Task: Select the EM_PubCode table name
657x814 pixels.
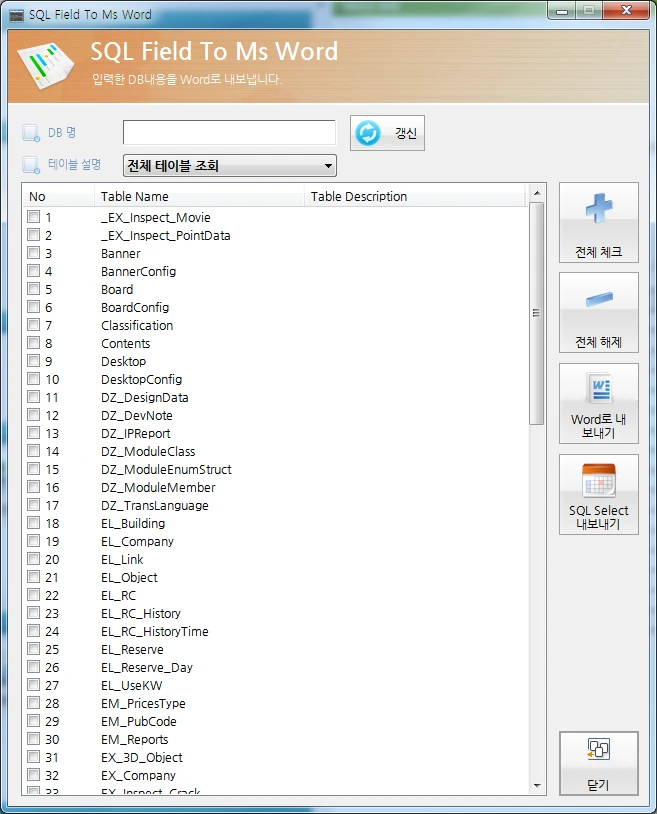Action: point(139,722)
